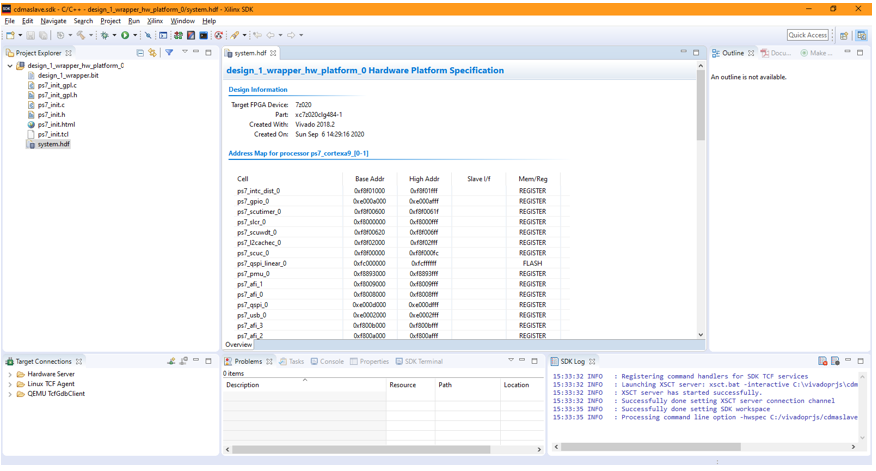Click the Forward navigation arrow

tap(291, 35)
